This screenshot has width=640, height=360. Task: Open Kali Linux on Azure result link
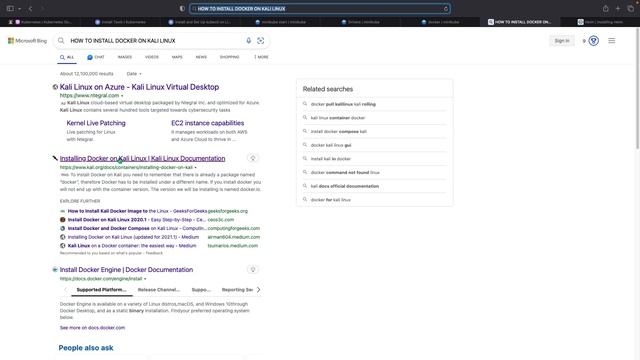pyautogui.click(x=139, y=87)
